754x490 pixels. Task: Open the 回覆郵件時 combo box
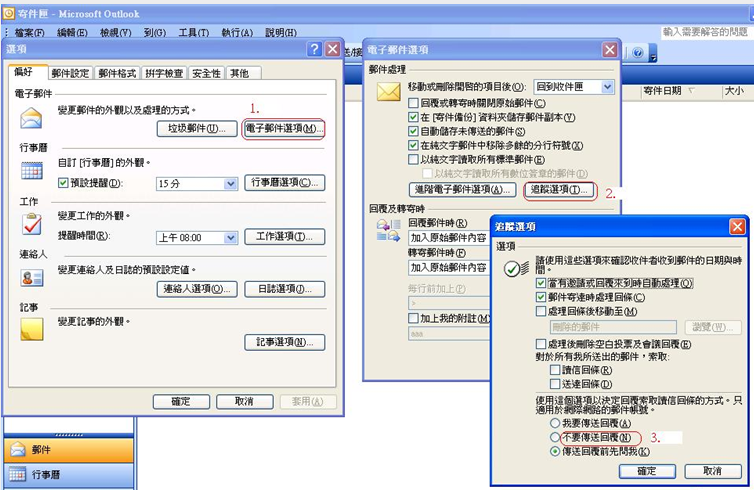pos(449,238)
